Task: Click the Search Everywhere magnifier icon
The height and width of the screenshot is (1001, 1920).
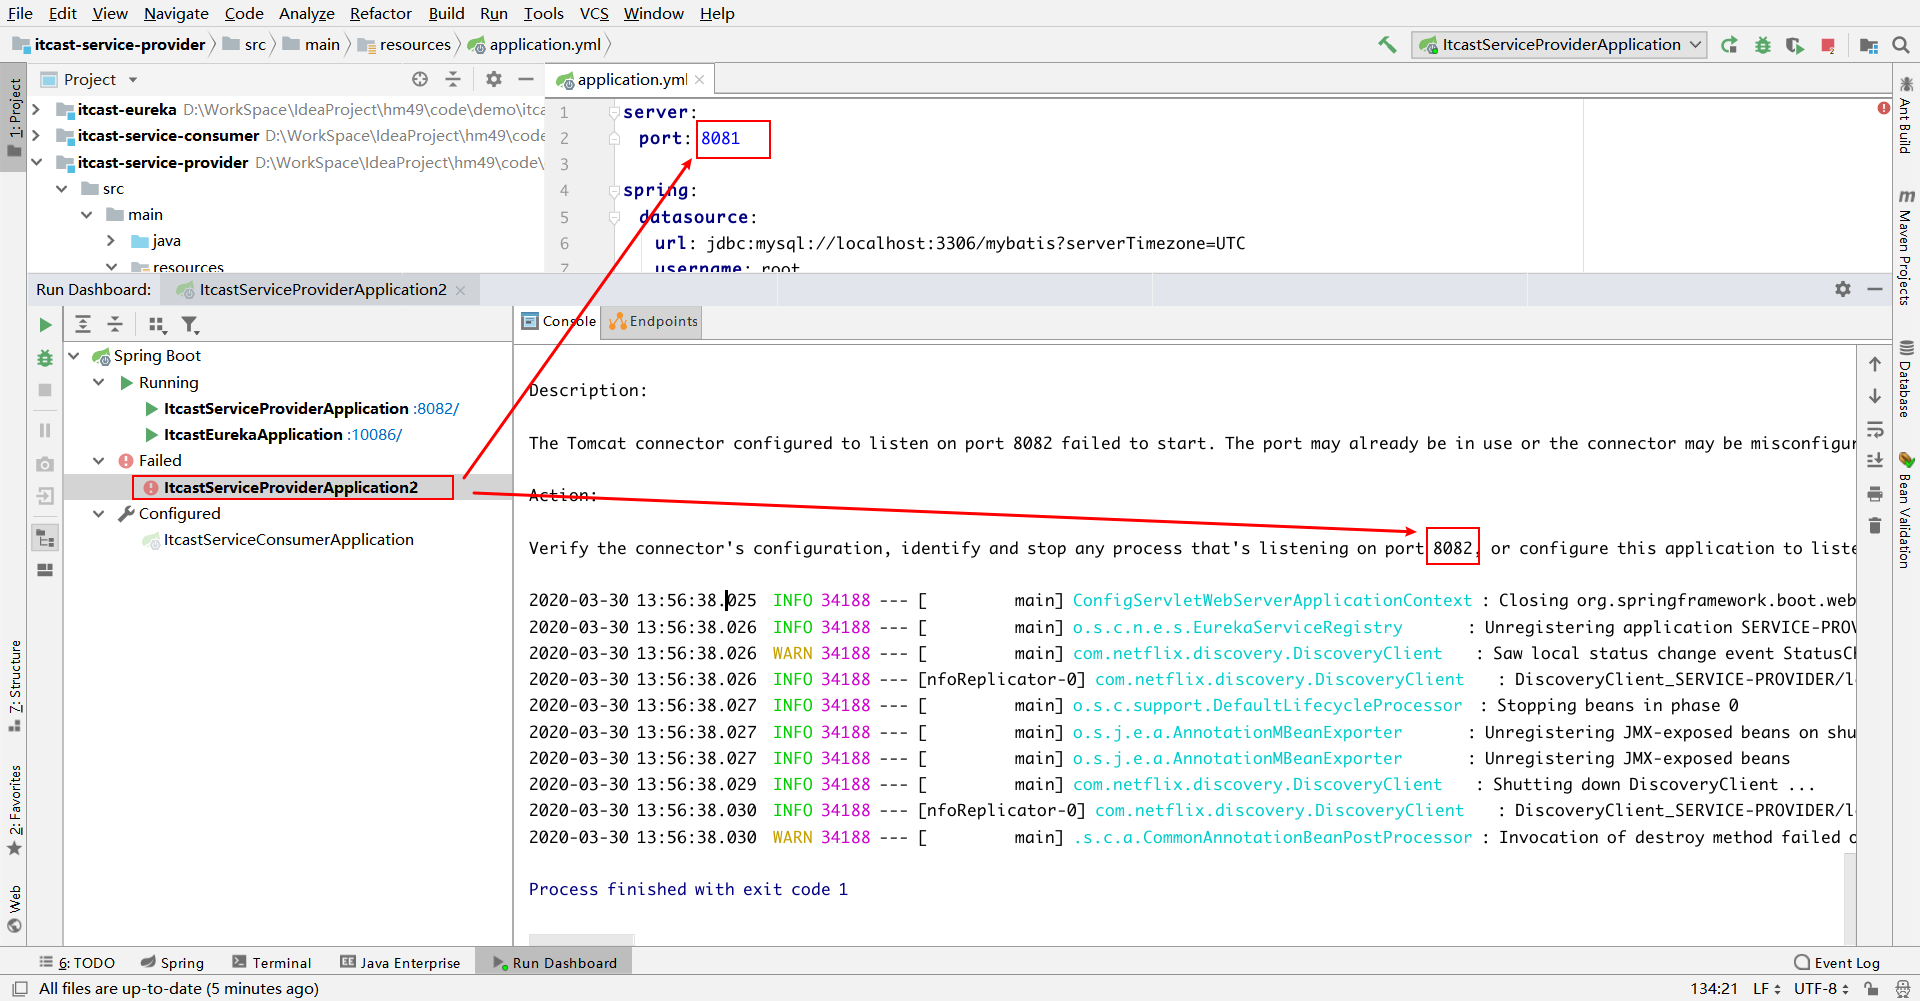Action: 1901,45
